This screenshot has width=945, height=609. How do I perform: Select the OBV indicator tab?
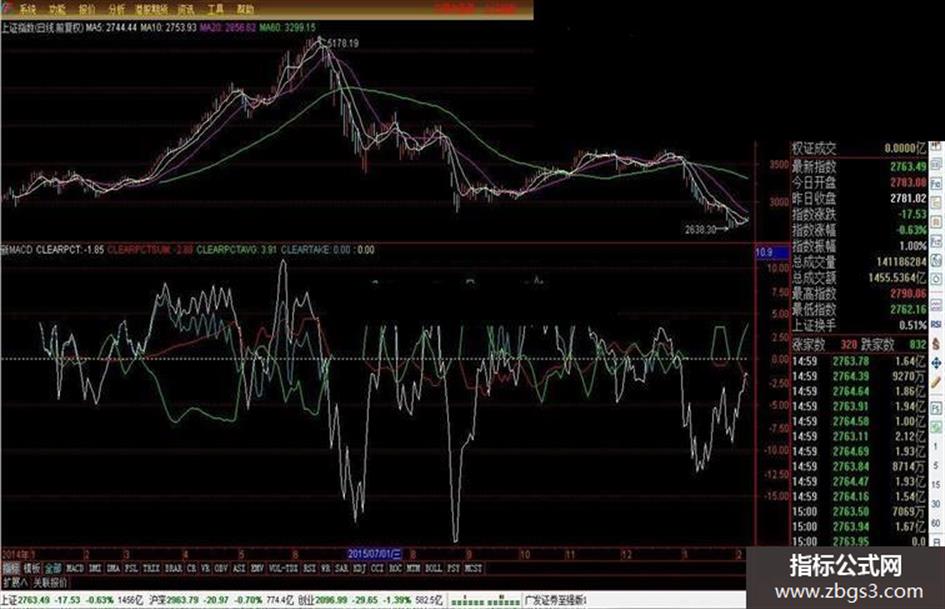tap(221, 568)
